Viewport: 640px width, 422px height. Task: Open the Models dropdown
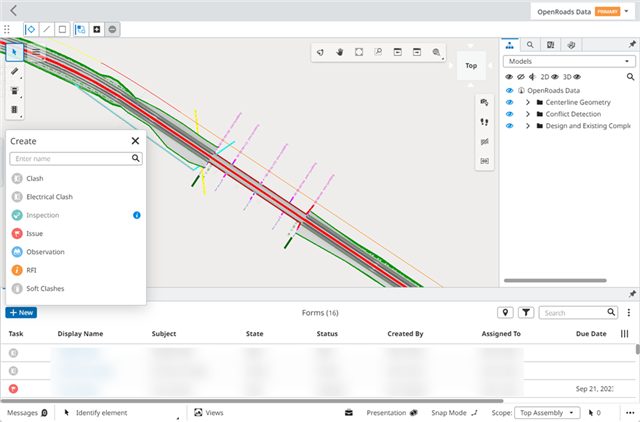pyautogui.click(x=569, y=61)
